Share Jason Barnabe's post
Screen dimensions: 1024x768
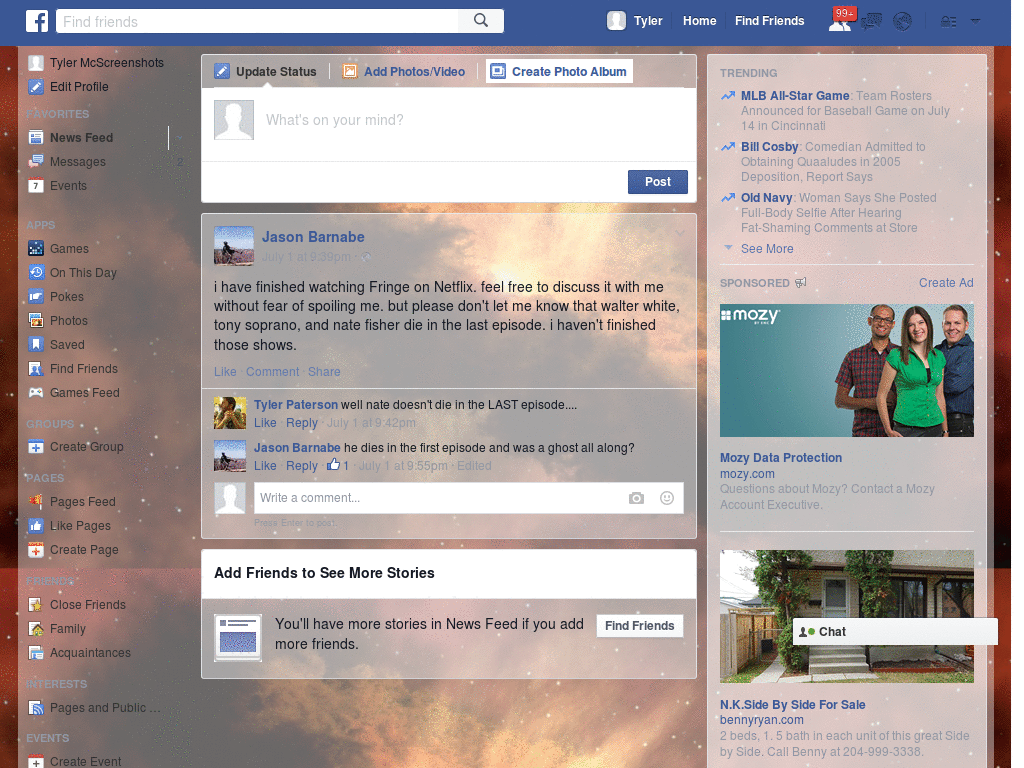click(x=324, y=372)
